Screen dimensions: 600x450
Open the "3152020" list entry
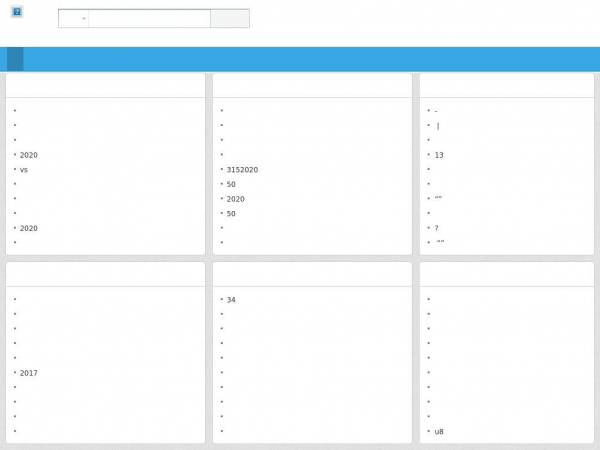coord(242,170)
